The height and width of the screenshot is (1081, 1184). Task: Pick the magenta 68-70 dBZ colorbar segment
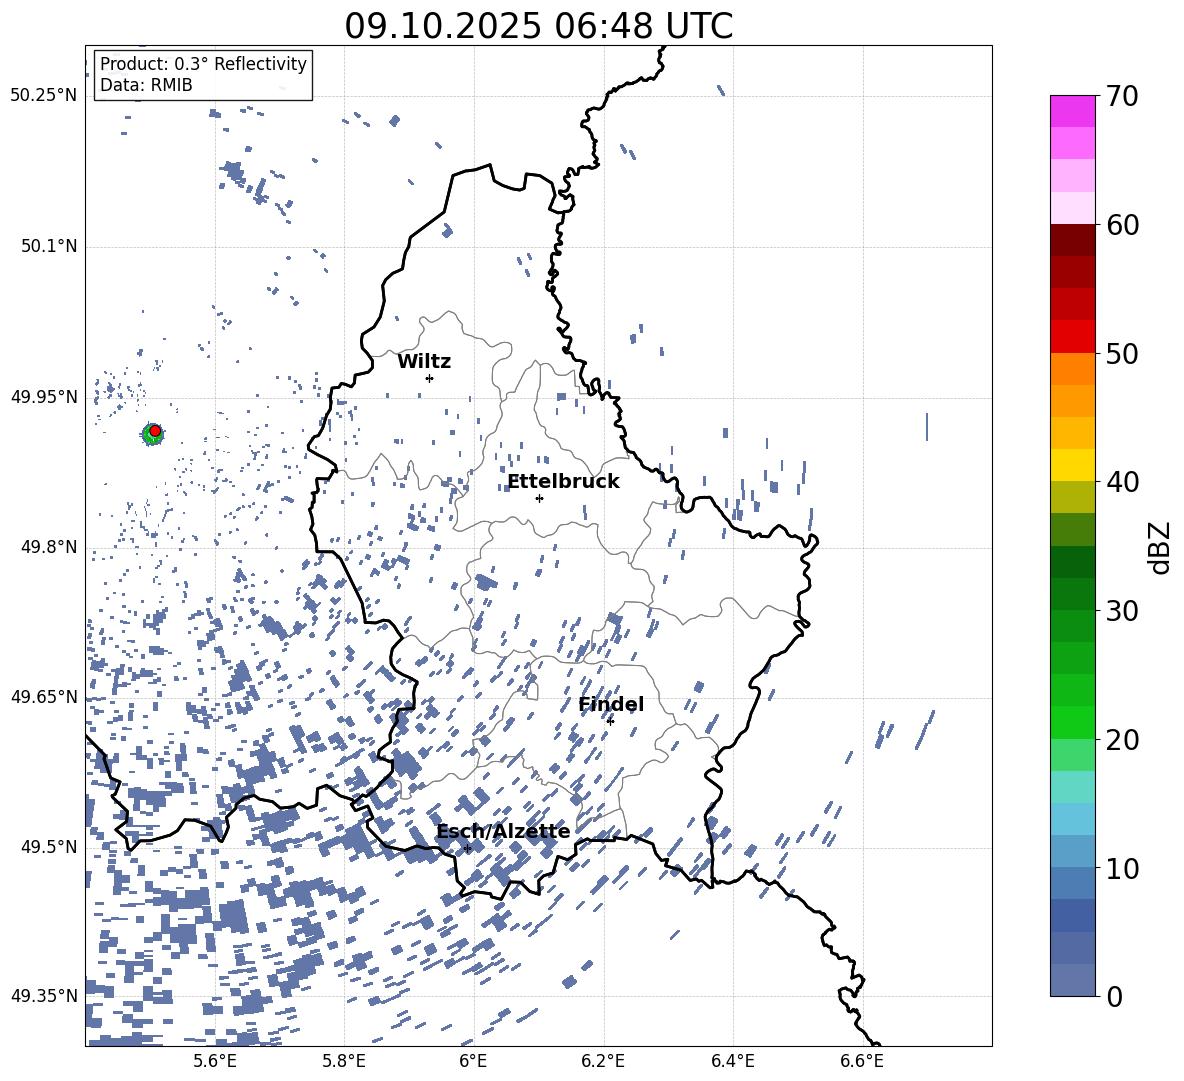click(1072, 111)
